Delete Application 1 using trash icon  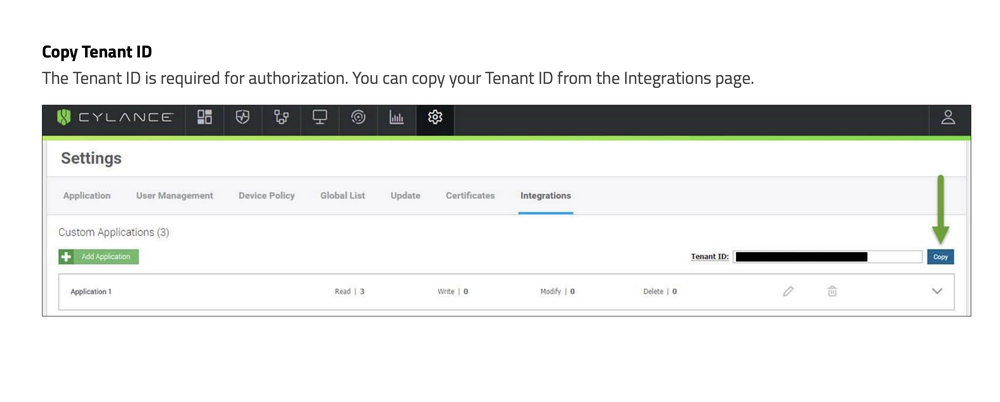[x=831, y=291]
